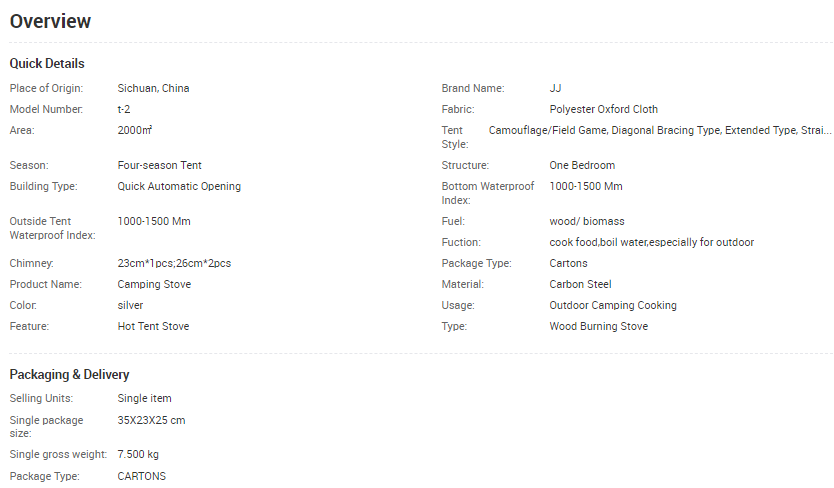Click the brand name value JJ
This screenshot has height=488, width=834.
point(556,88)
